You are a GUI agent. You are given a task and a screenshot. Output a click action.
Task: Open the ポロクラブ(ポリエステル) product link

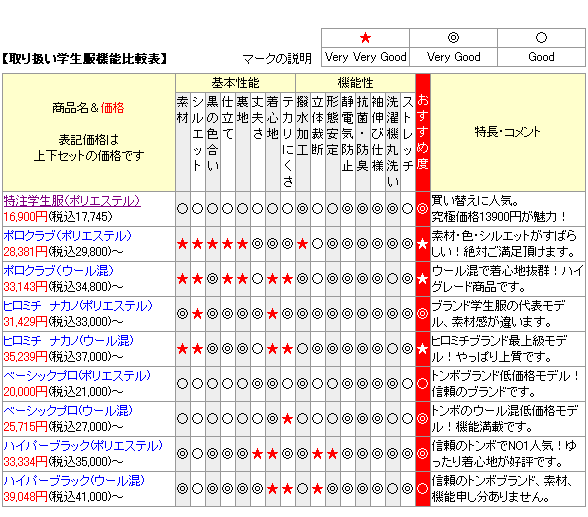(x=68, y=236)
